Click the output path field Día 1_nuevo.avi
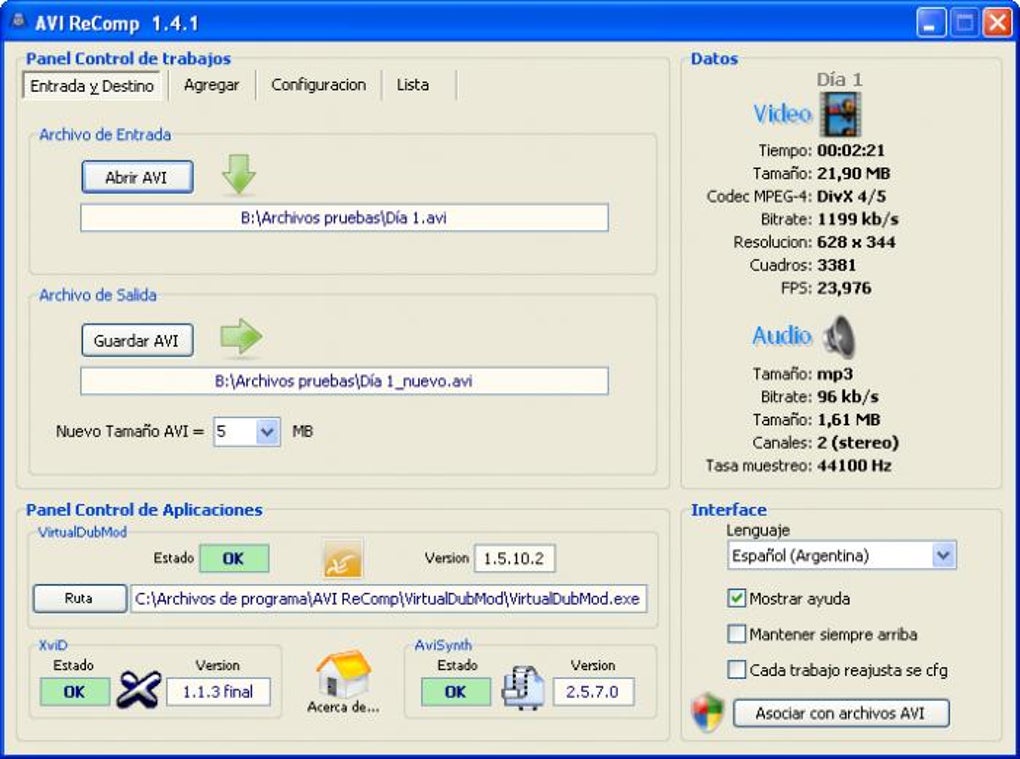 344,381
